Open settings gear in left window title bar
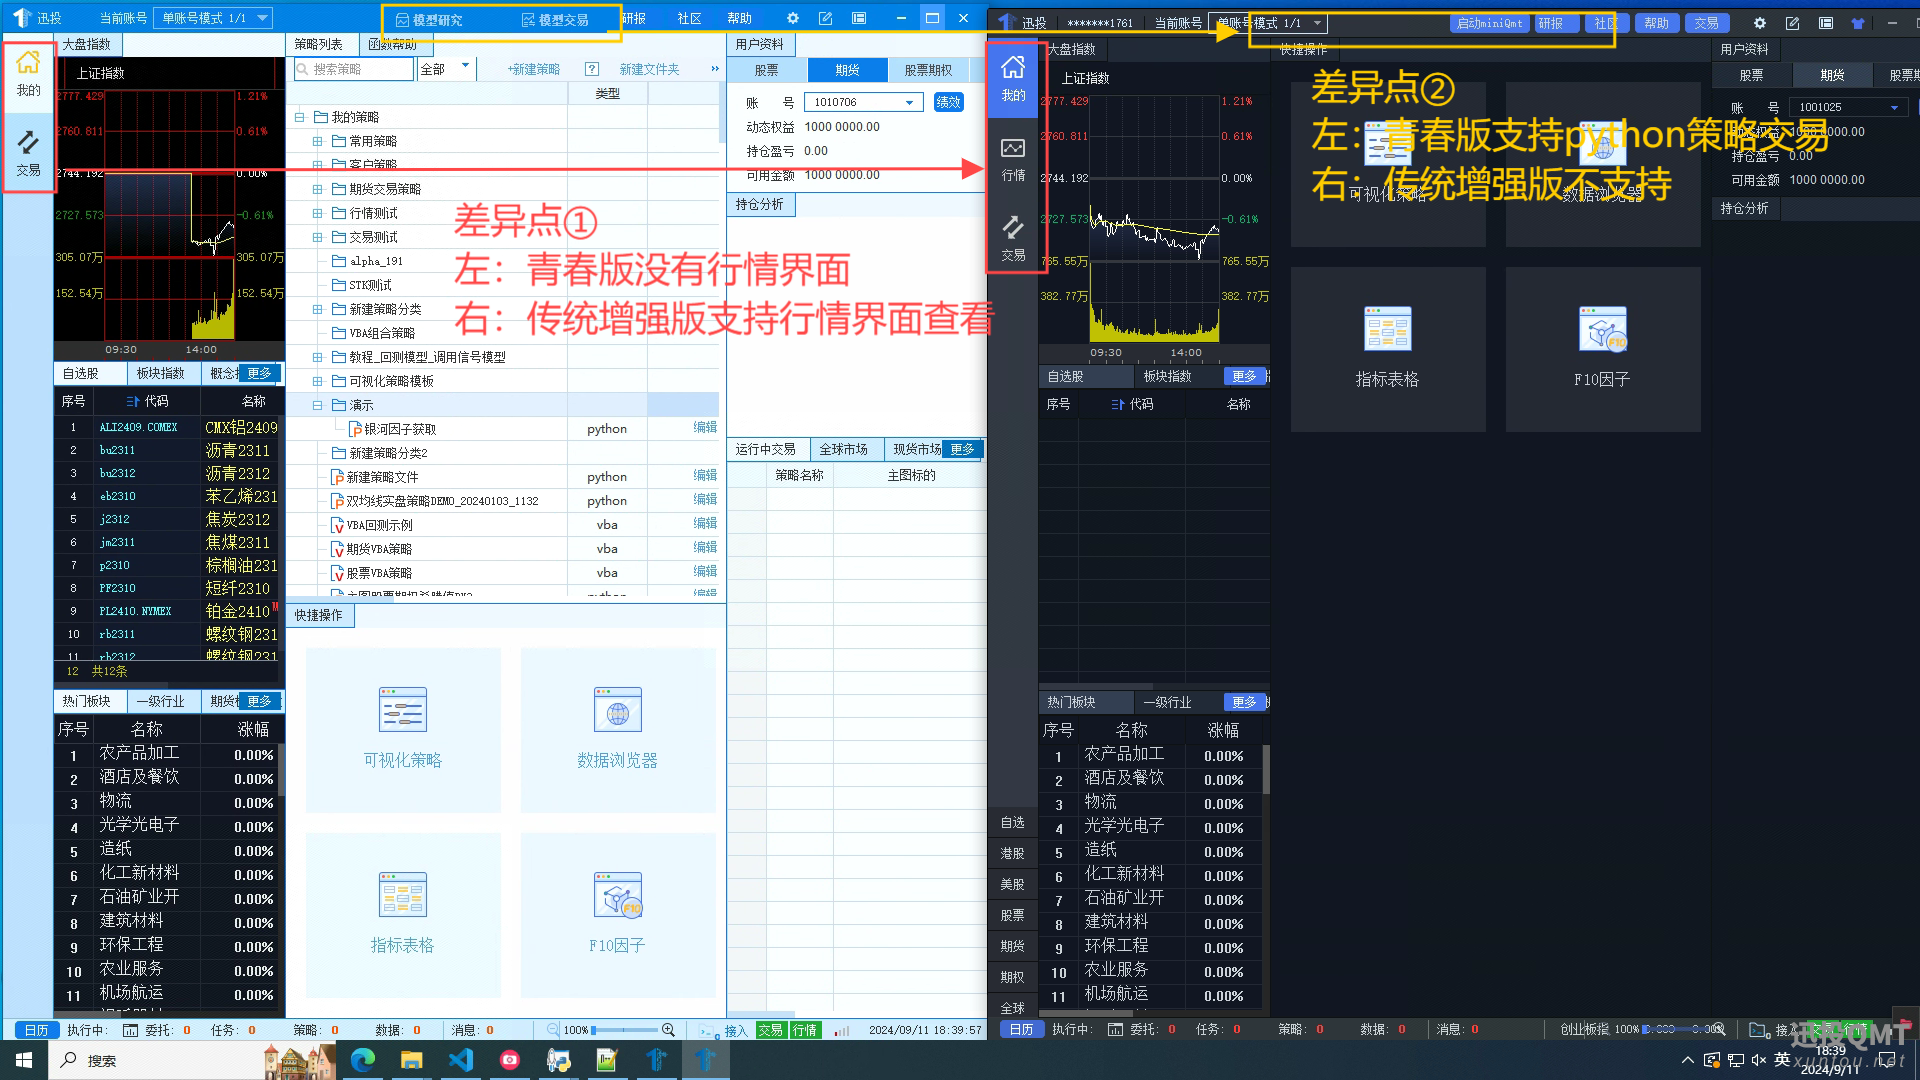The height and width of the screenshot is (1080, 1920). tap(793, 18)
